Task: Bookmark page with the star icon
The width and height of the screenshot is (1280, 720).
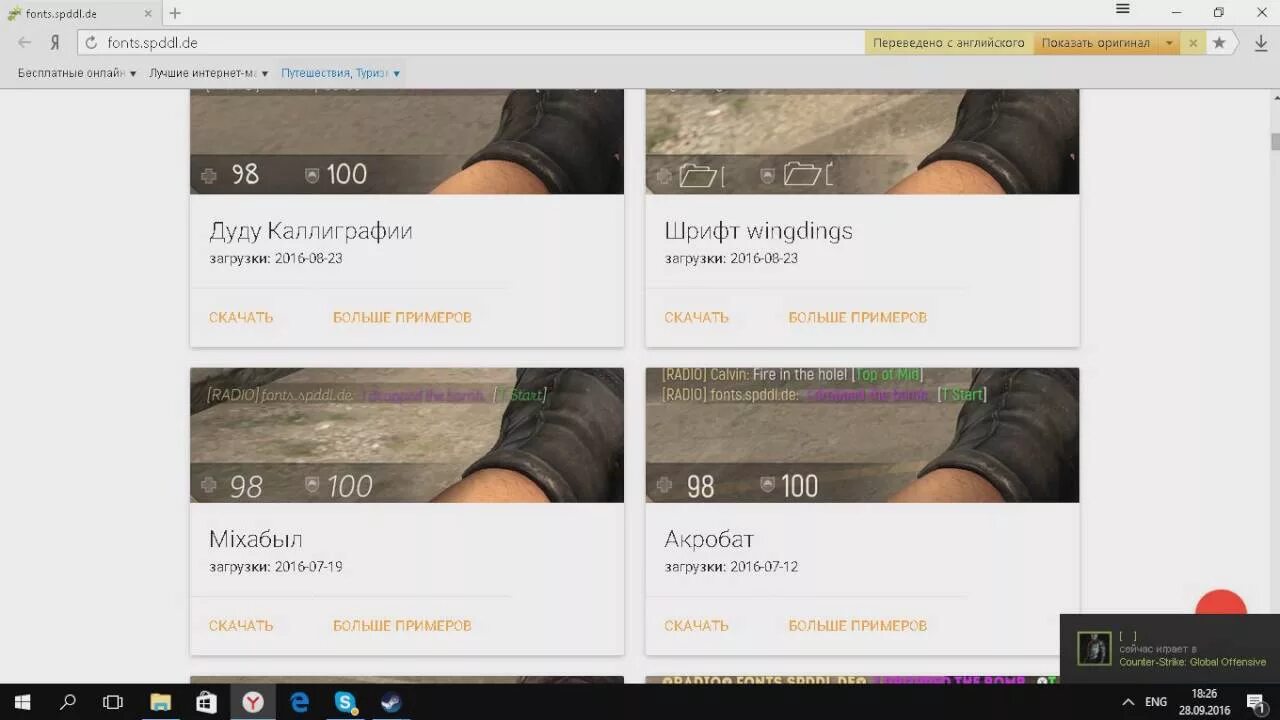Action: tap(1219, 43)
